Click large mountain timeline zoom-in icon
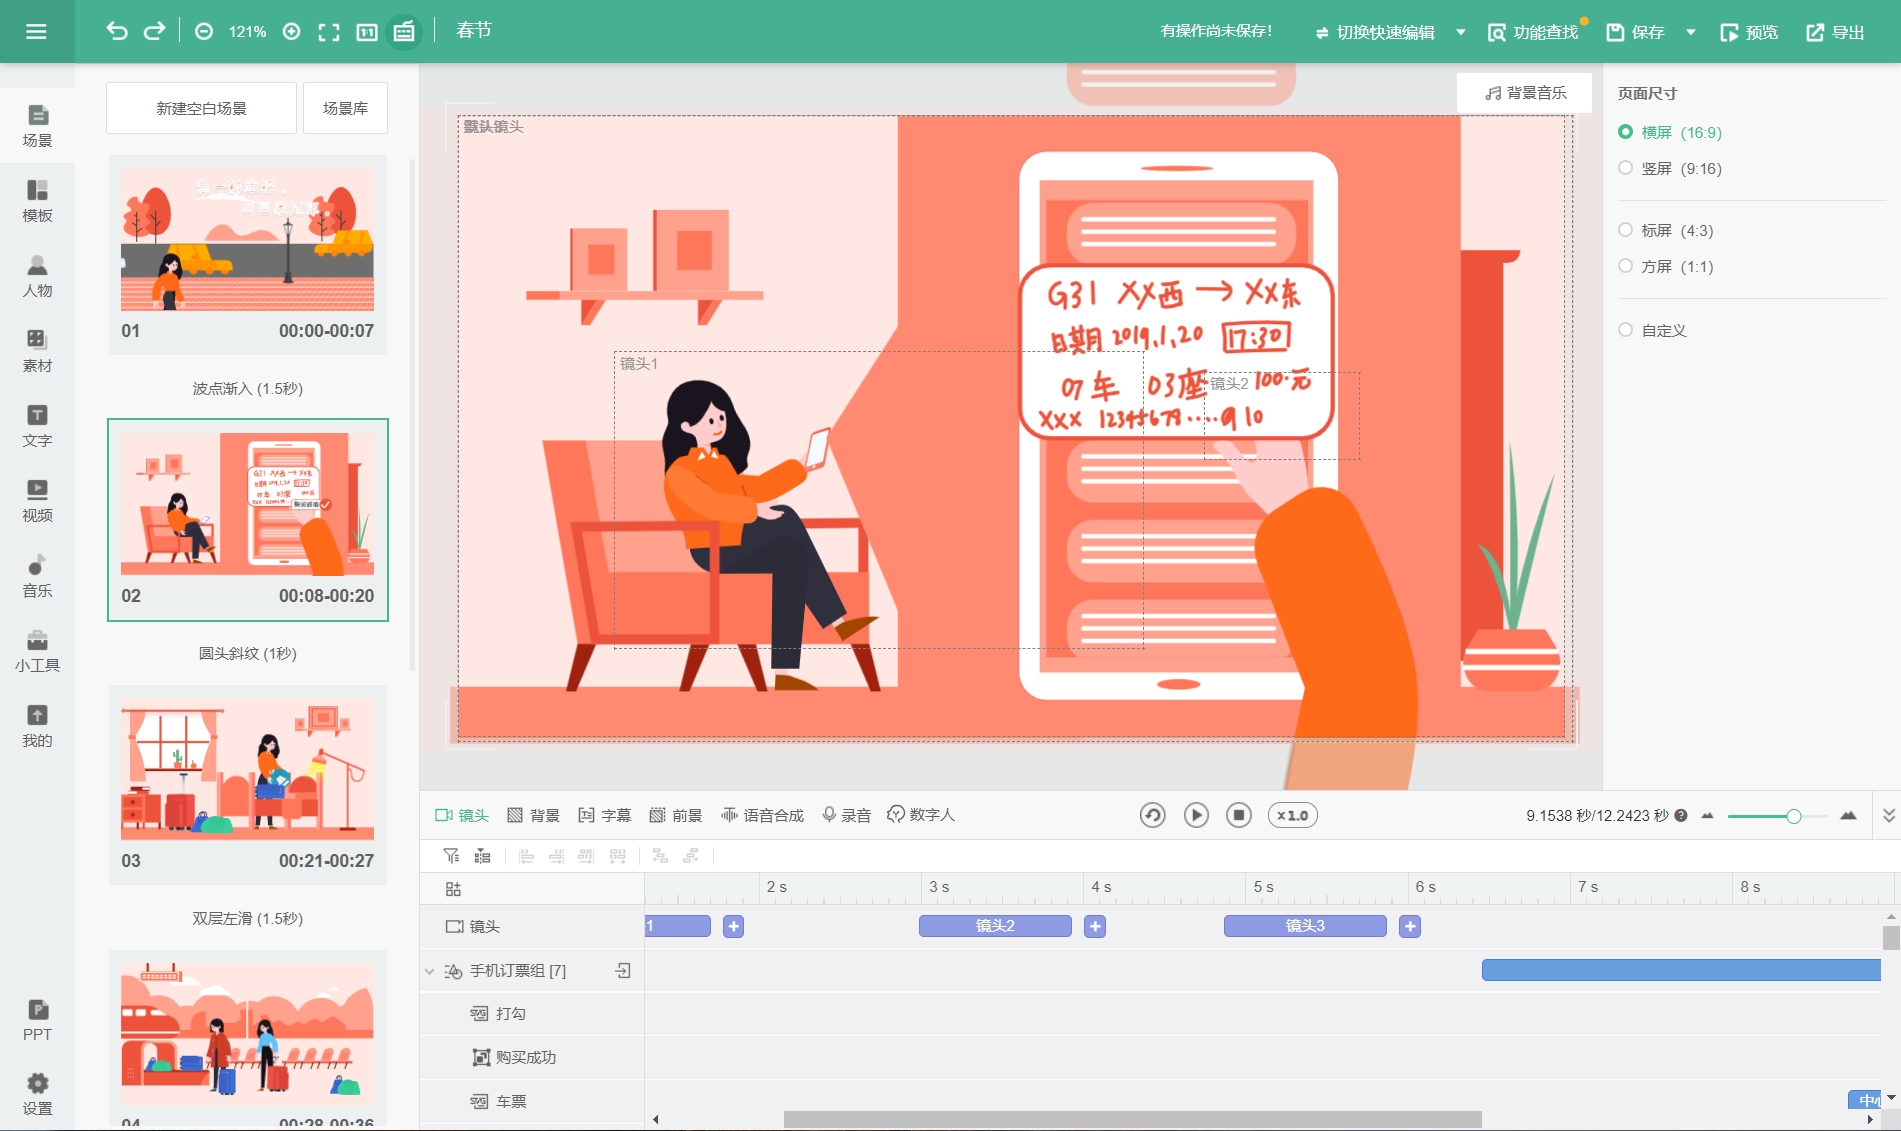 tap(1848, 815)
